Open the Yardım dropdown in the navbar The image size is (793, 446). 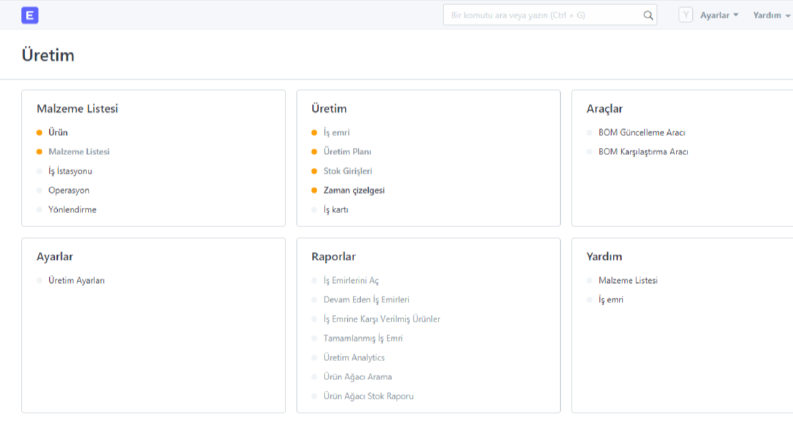coord(771,15)
